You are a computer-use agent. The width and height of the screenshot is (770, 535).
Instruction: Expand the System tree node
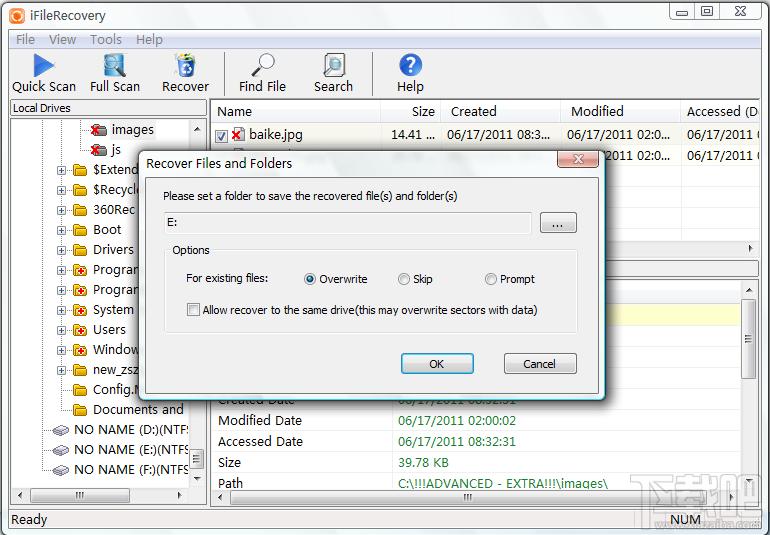(x=61, y=310)
